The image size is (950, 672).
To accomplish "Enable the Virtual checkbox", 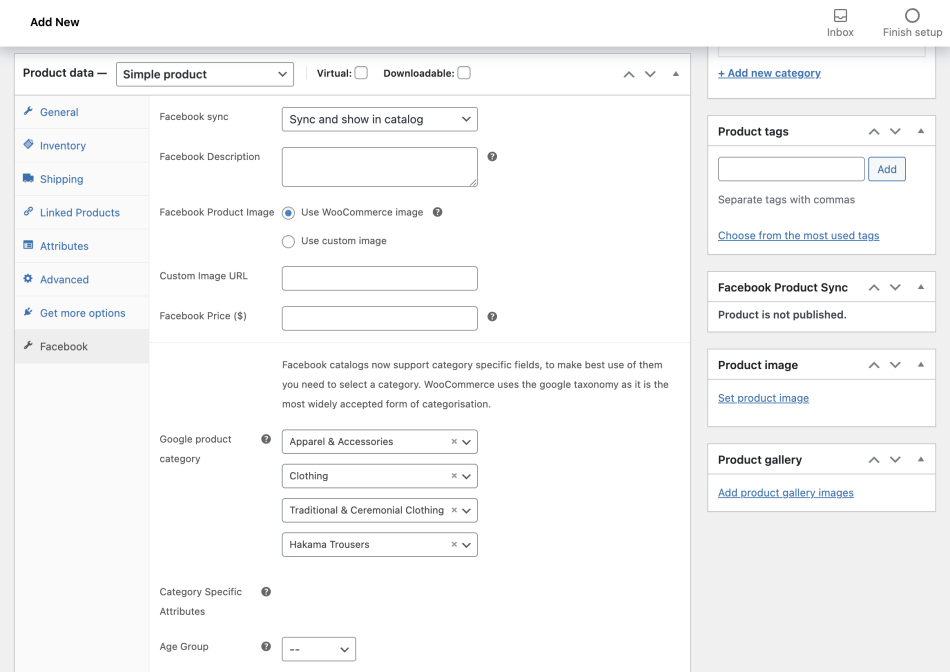I will (361, 73).
